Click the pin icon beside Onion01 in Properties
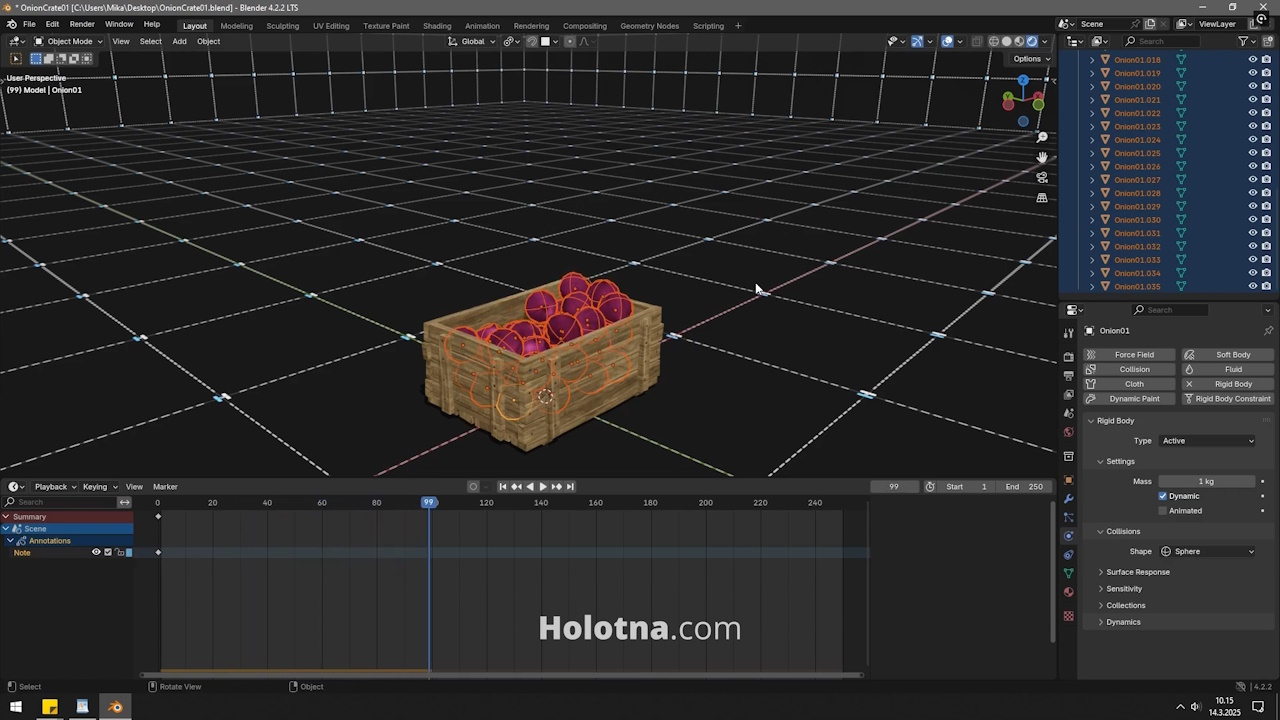 [1268, 331]
